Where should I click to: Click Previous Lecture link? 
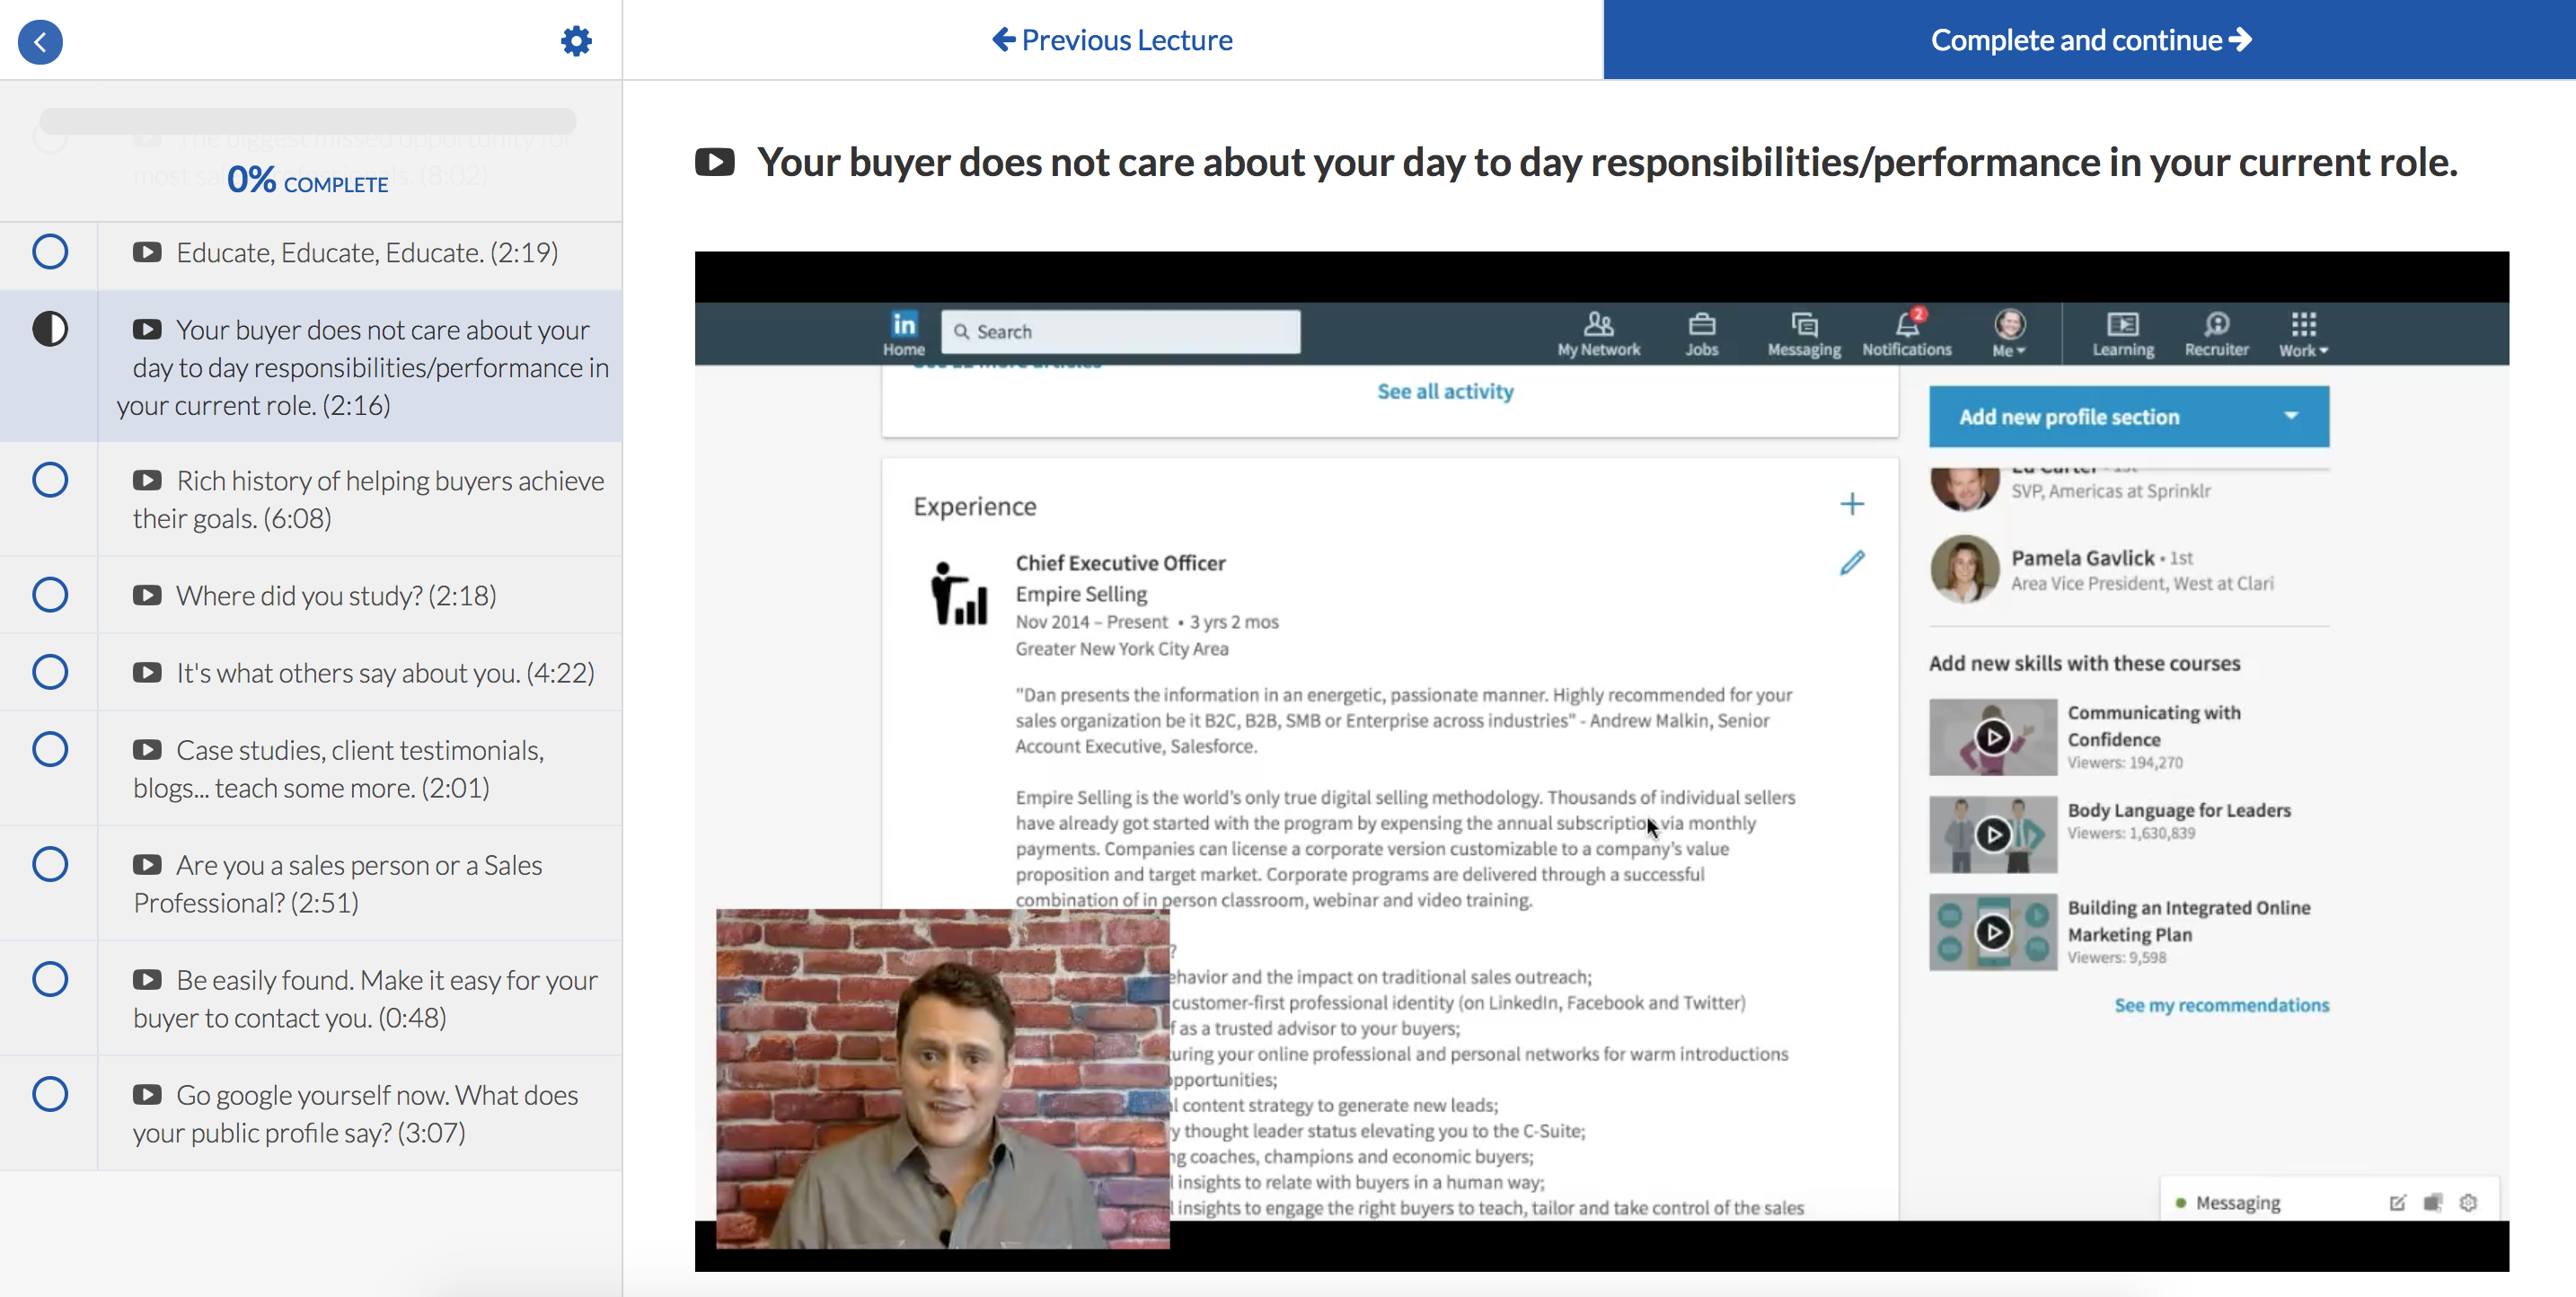1112,40
